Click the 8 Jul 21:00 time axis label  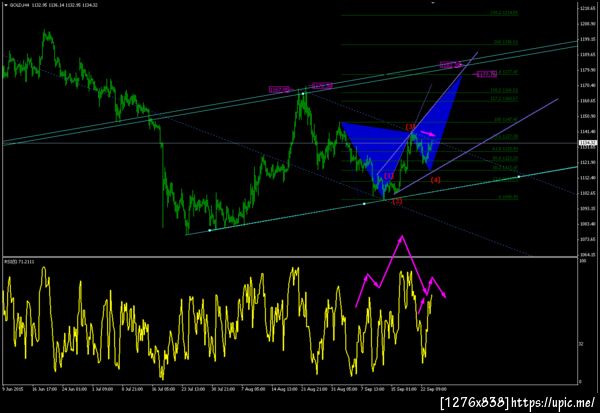[132, 389]
